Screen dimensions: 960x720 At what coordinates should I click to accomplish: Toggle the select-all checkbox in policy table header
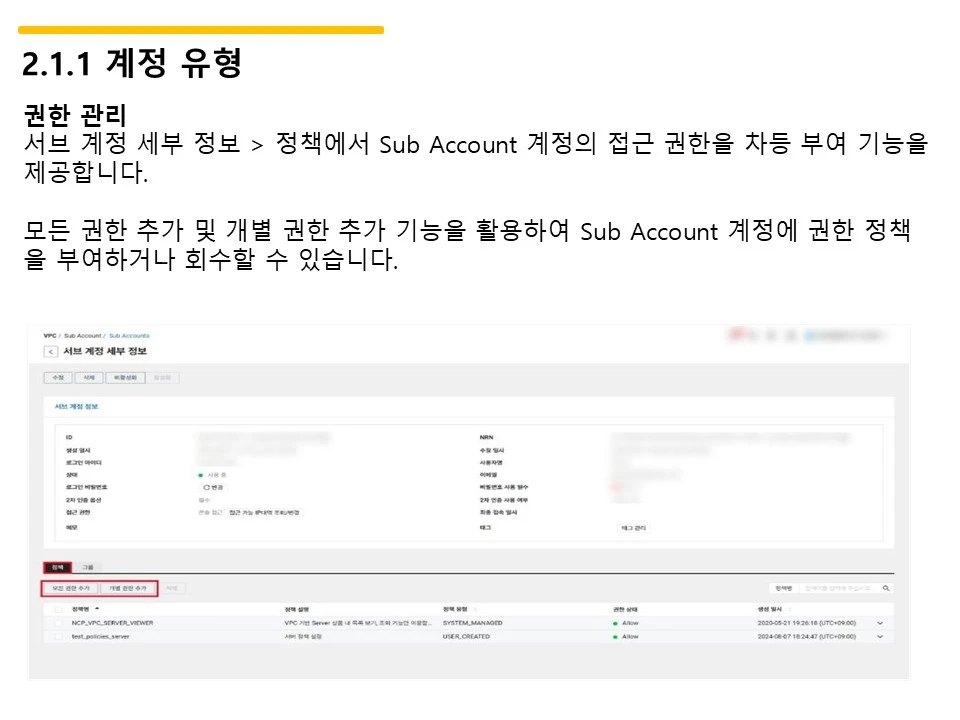pyautogui.click(x=56, y=607)
